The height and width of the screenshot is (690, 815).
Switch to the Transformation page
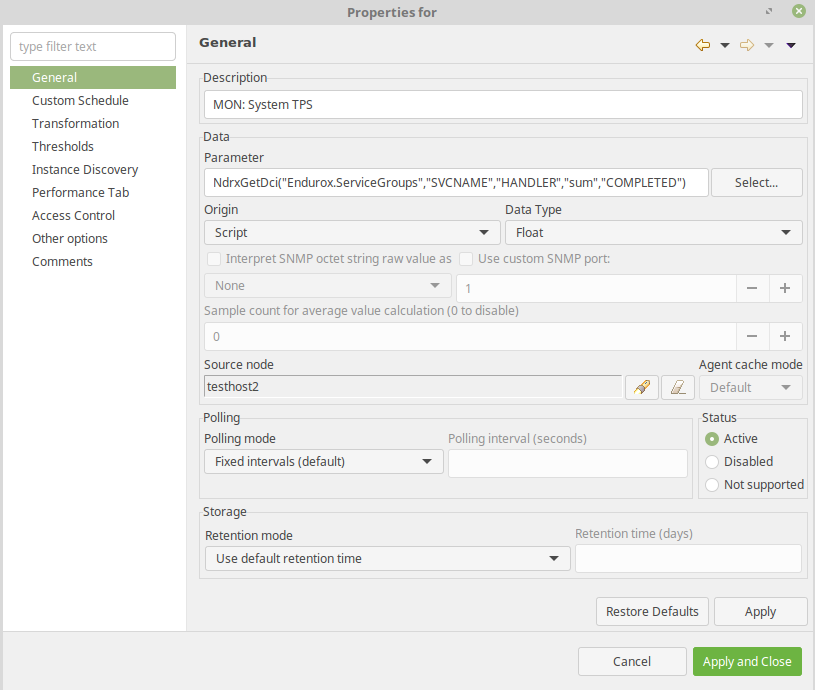click(75, 124)
